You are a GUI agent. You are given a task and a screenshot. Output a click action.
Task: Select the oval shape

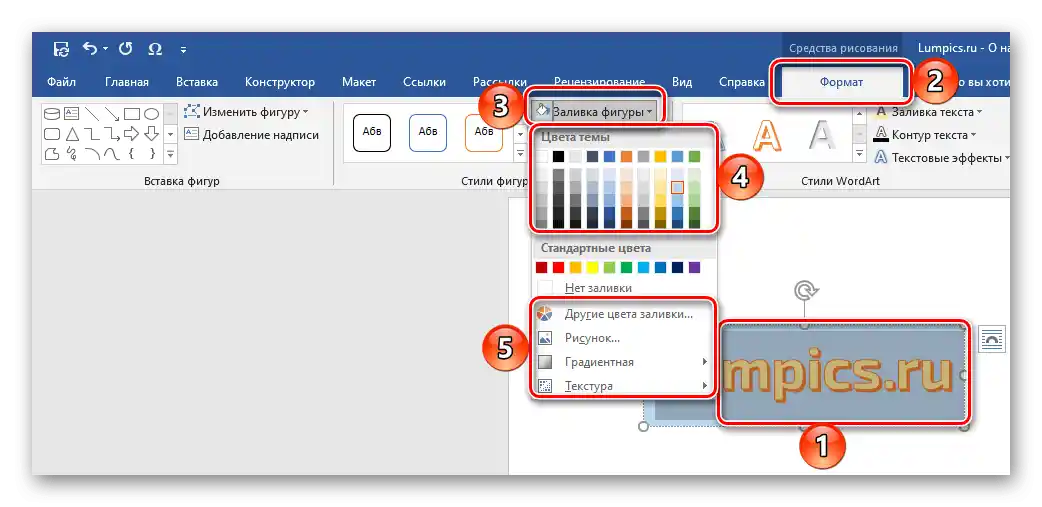pos(152,114)
